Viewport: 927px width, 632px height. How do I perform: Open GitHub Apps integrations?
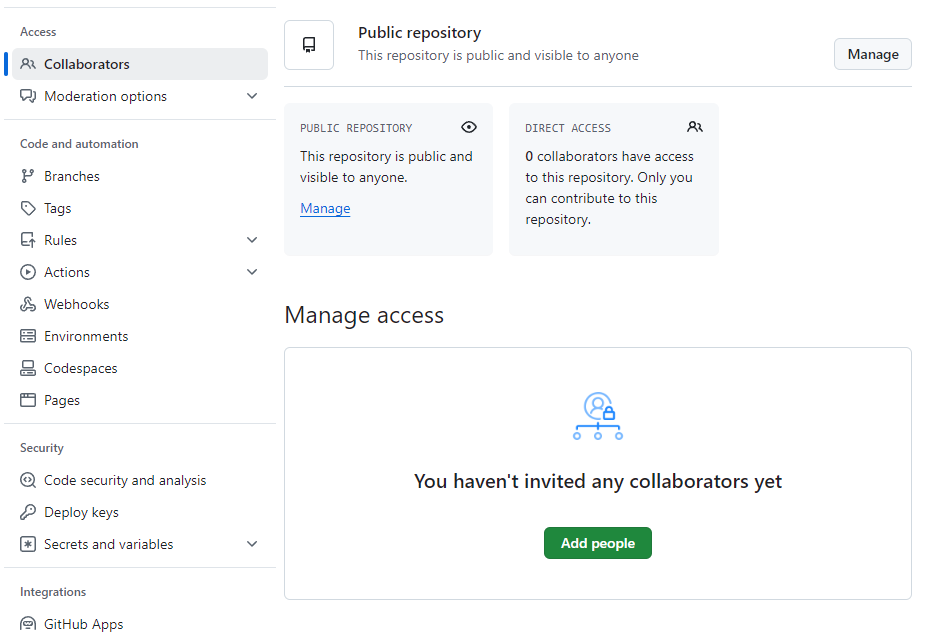pyautogui.click(x=140, y=624)
